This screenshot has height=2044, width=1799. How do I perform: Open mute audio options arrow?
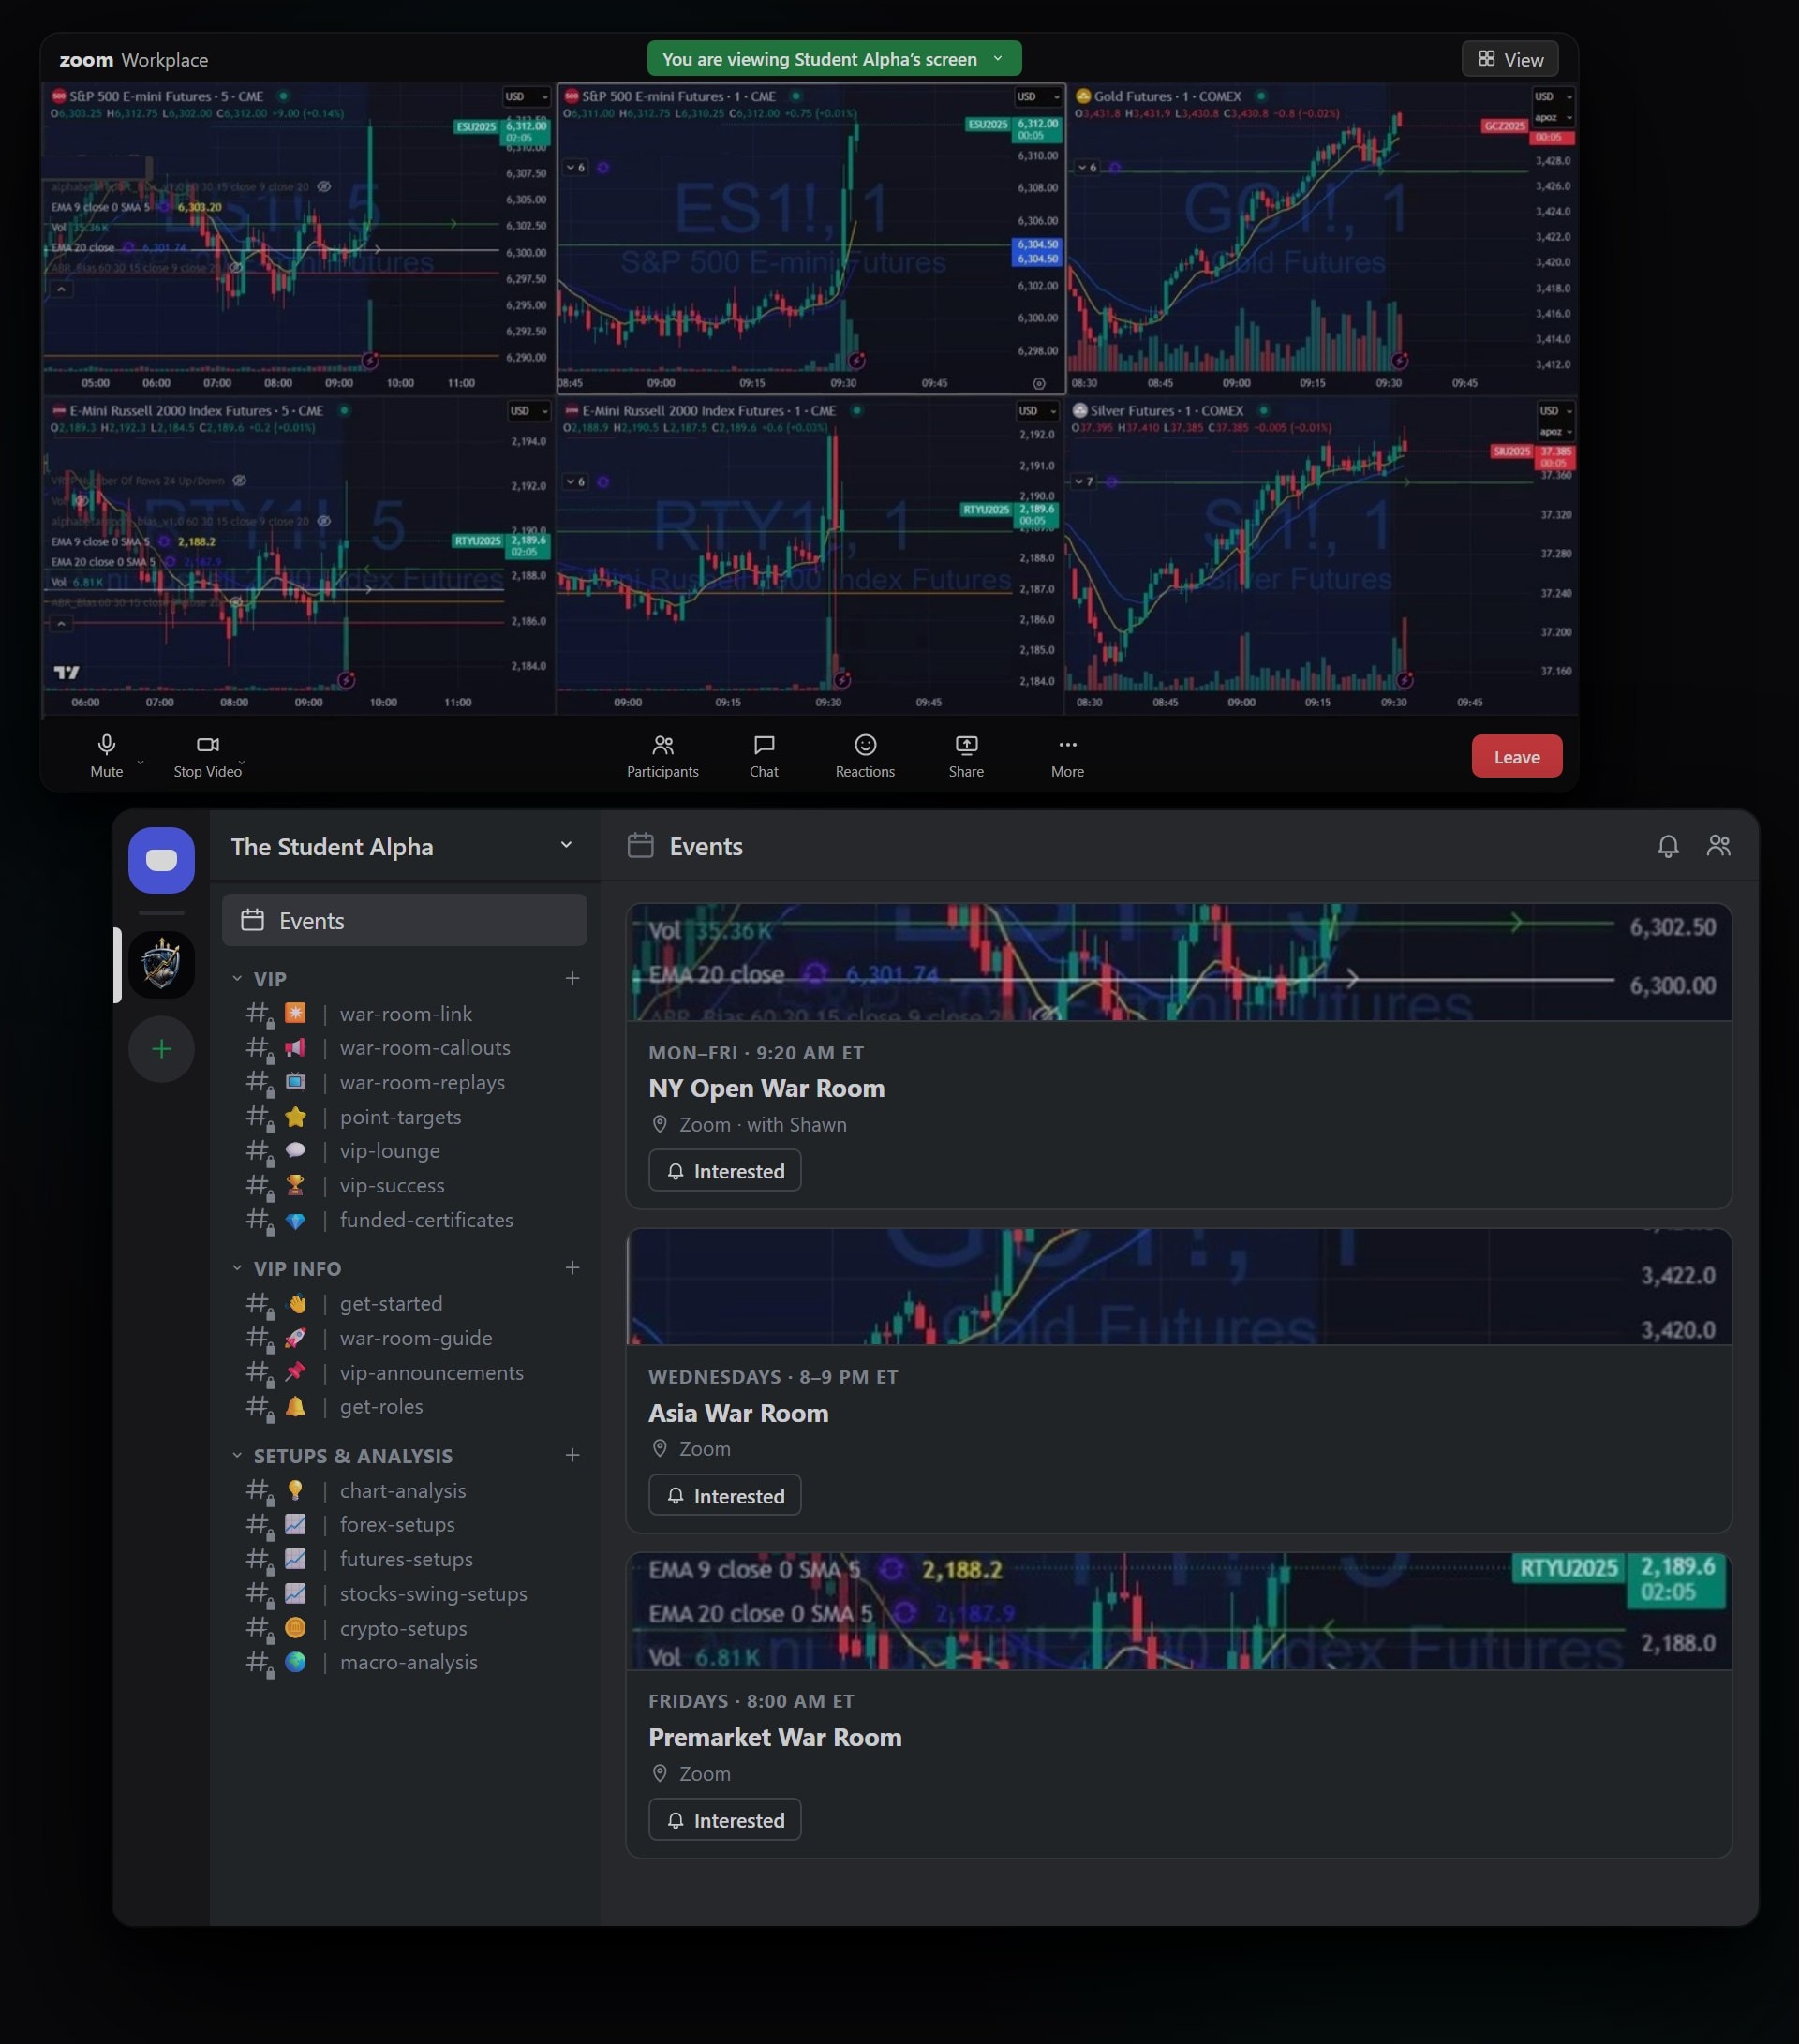pyautogui.click(x=140, y=762)
